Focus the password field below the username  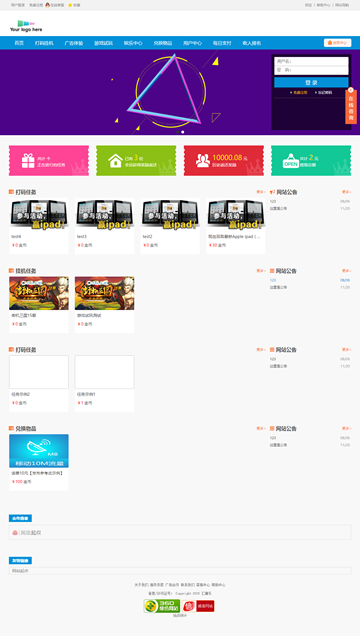point(311,70)
